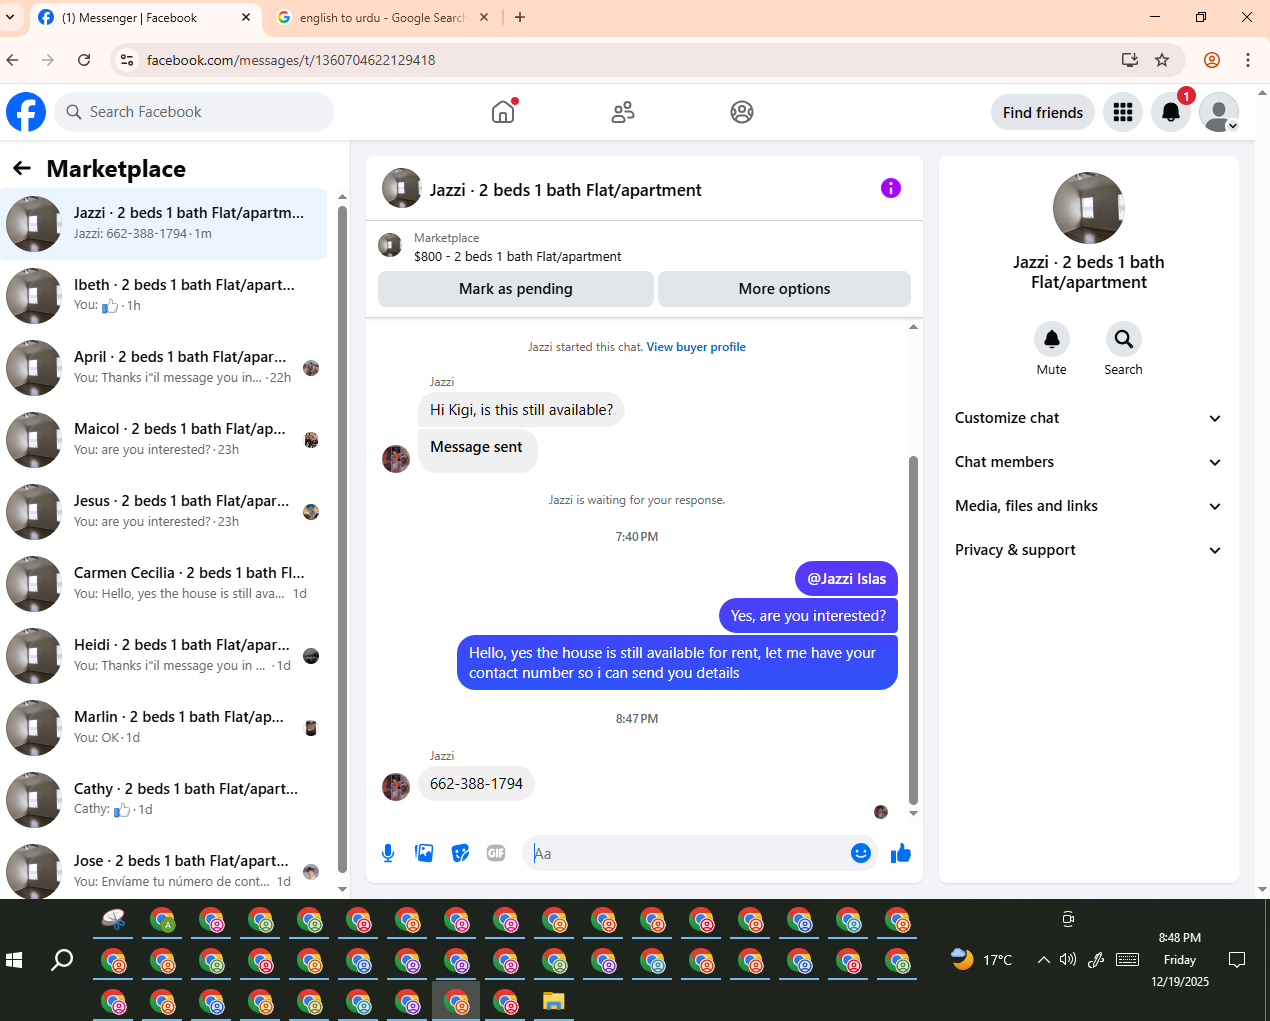Image resolution: width=1270 pixels, height=1021 pixels.
Task: Reload the Facebook page
Action: coord(84,60)
